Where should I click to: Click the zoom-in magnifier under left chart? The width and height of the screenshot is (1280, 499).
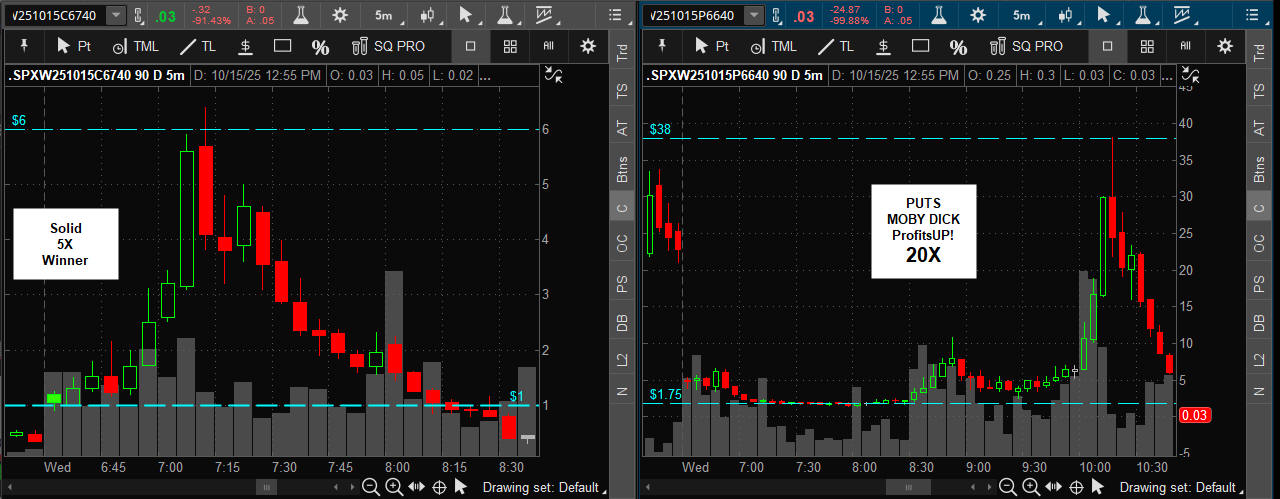pos(394,487)
